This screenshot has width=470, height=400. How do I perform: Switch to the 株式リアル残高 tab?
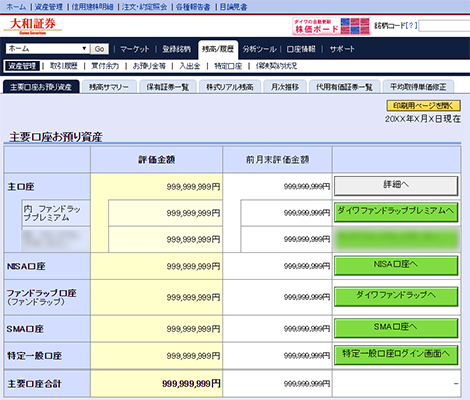click(x=230, y=87)
